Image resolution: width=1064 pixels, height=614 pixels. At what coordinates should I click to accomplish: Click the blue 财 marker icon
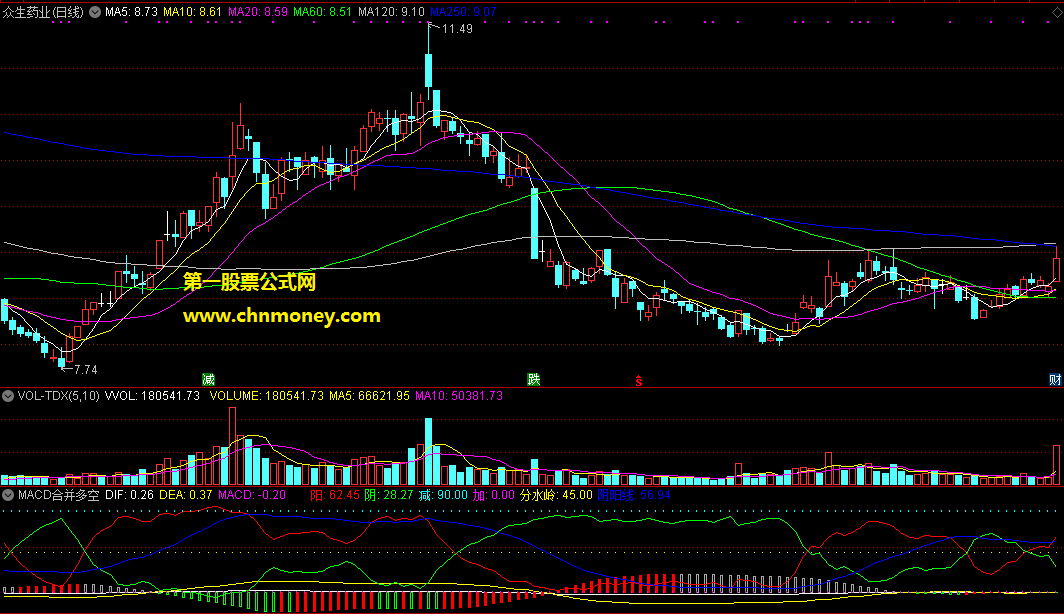(x=1055, y=380)
